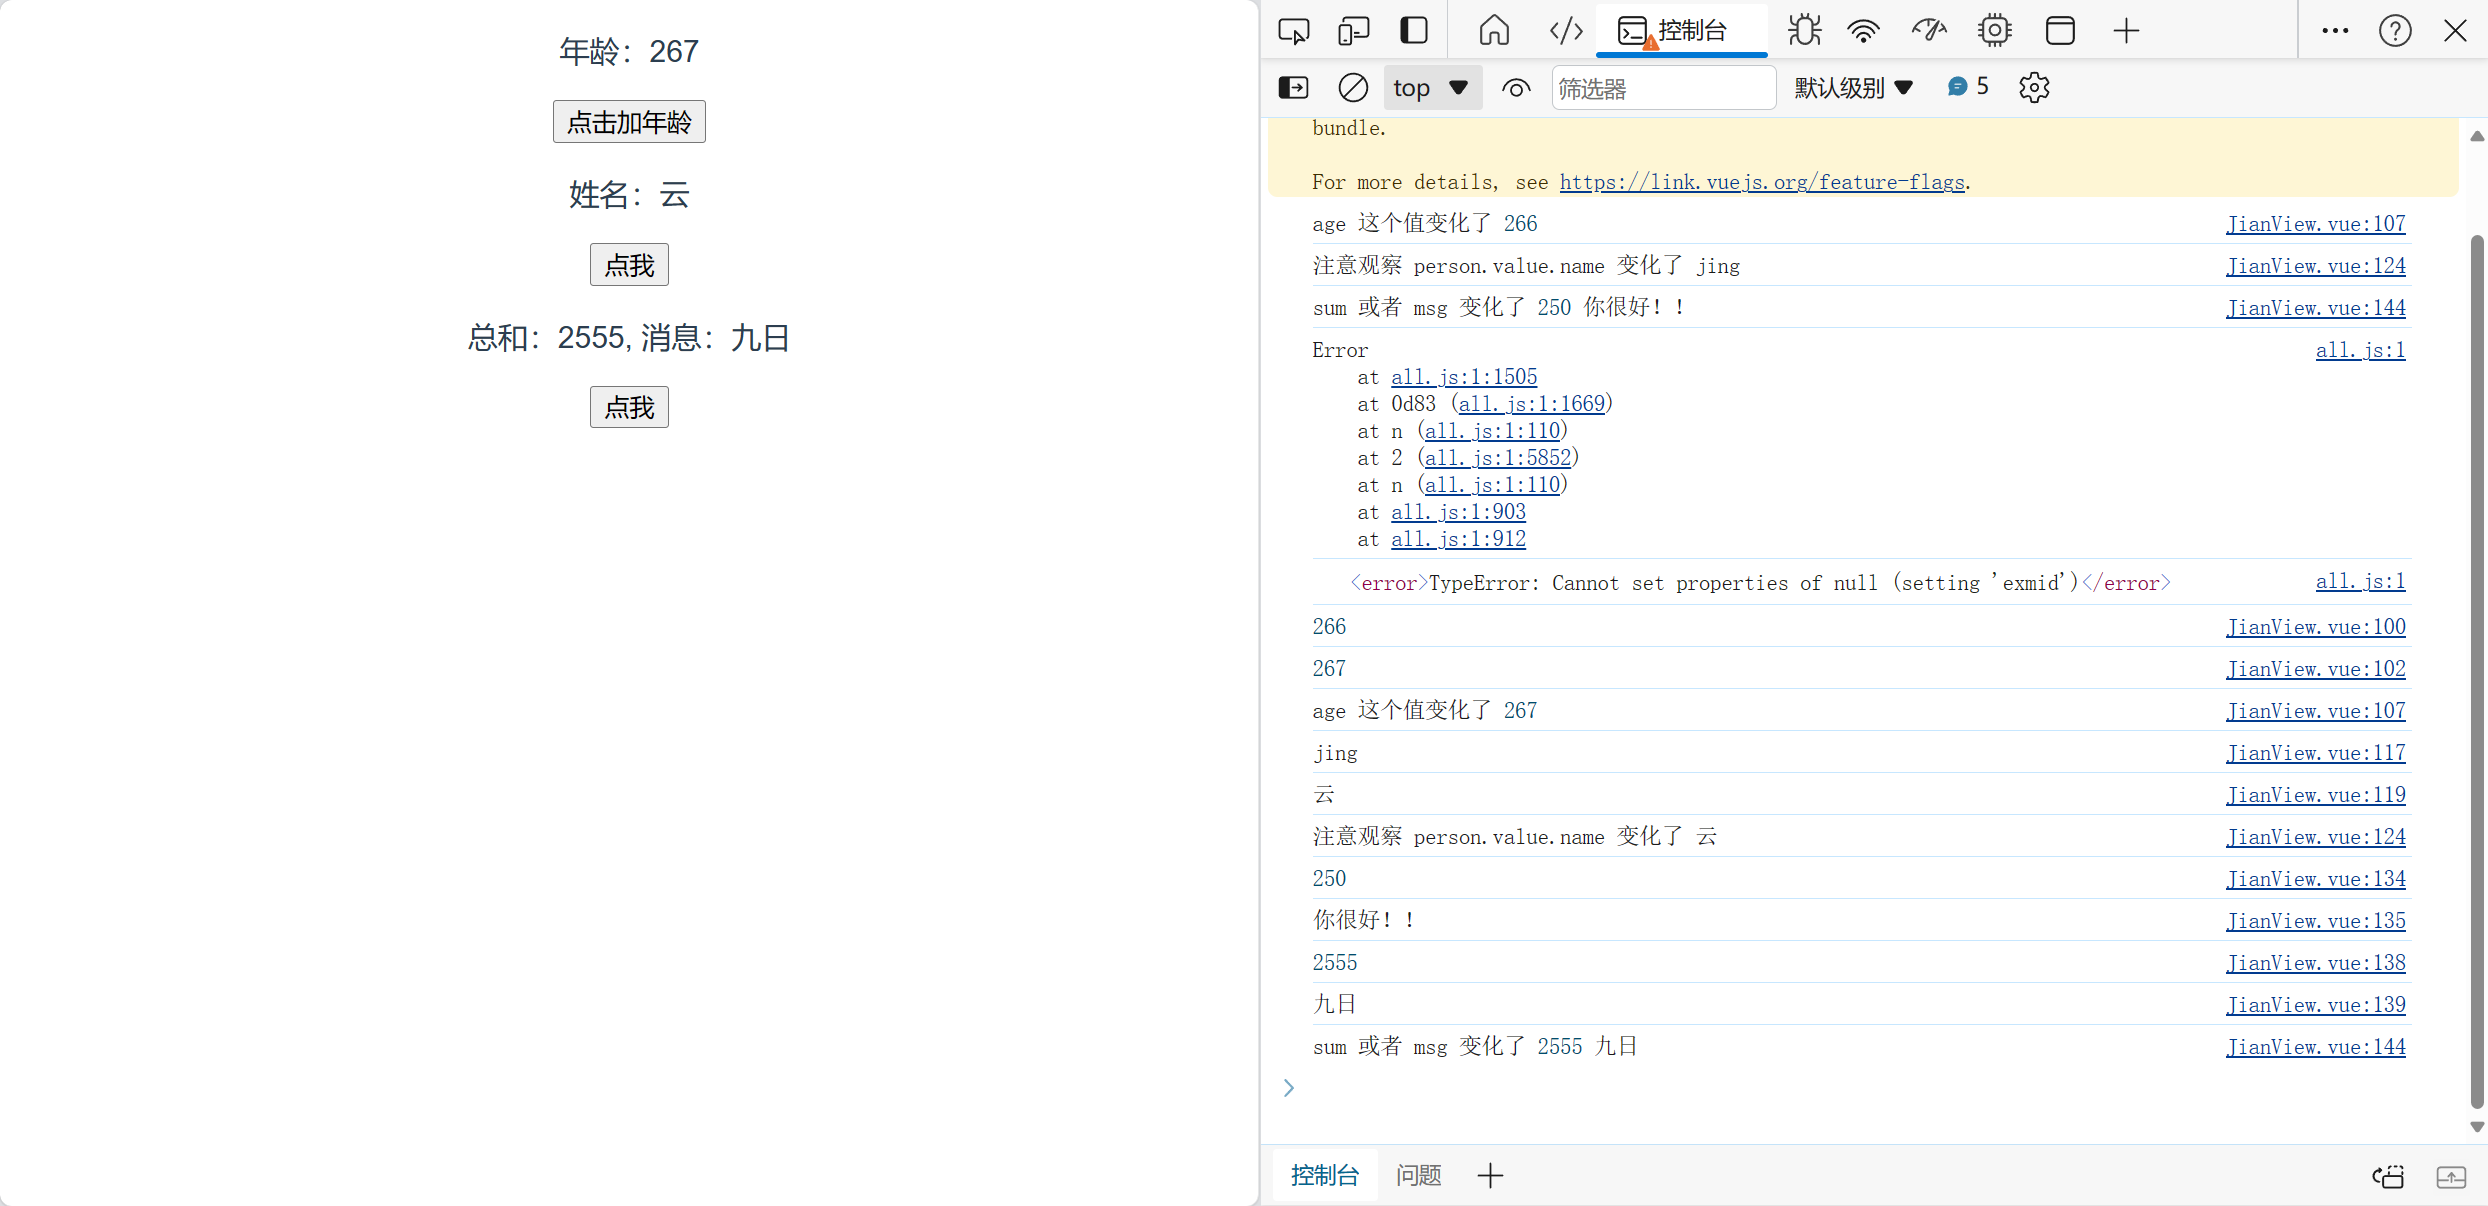Click 点我 button below 总和

point(629,407)
